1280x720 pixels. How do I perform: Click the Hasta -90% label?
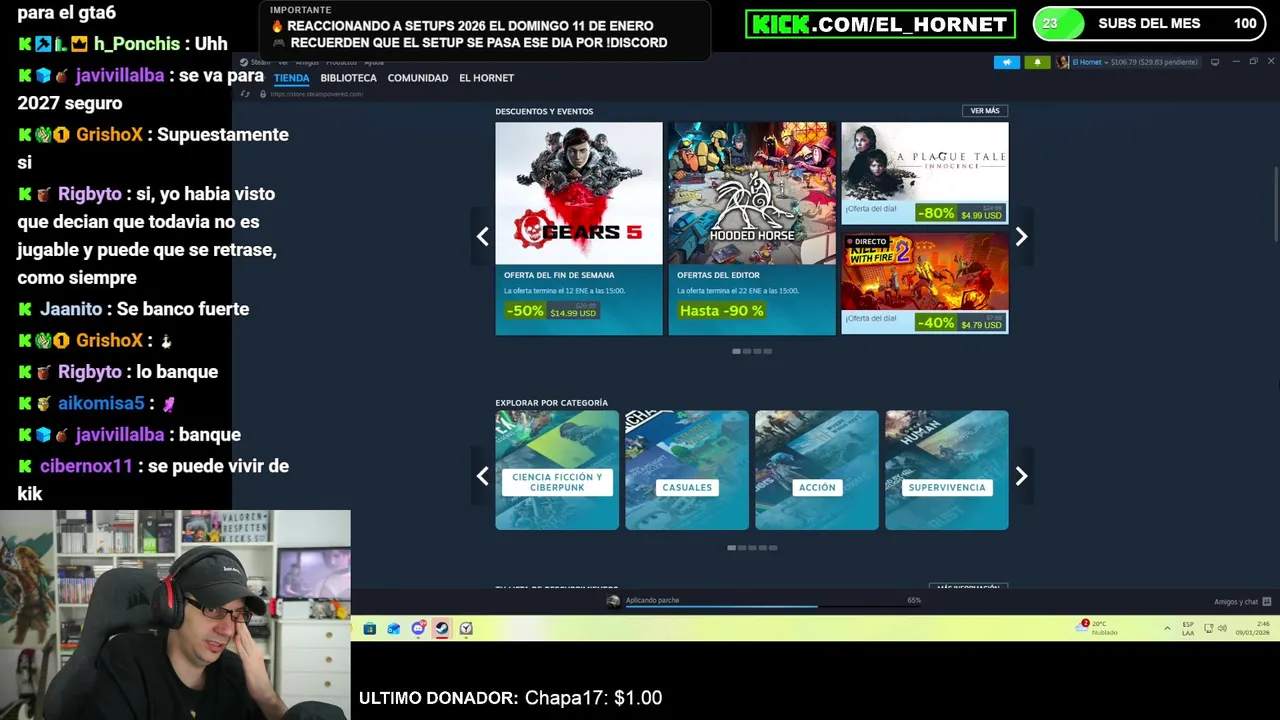(721, 311)
